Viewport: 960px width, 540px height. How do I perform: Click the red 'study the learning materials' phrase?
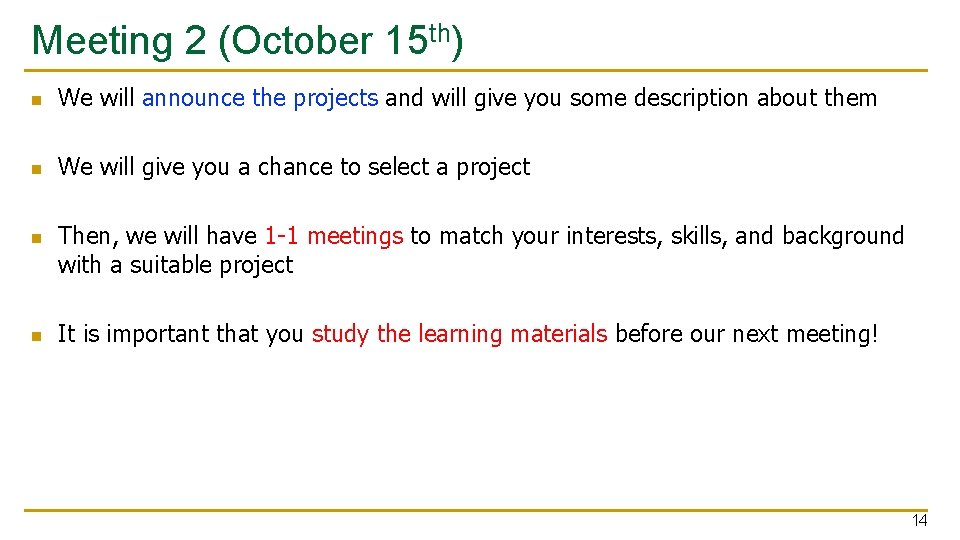coord(459,334)
